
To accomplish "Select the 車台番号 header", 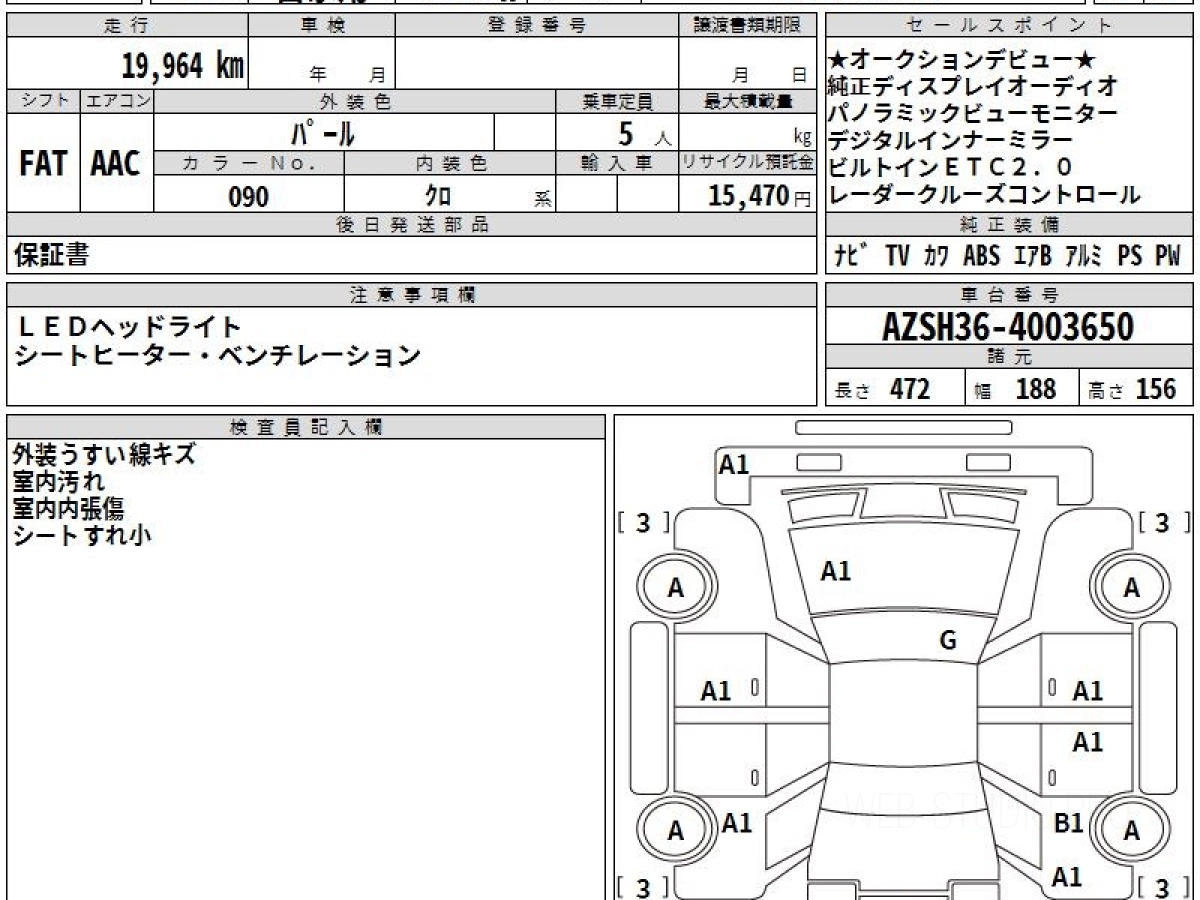I will tap(1010, 295).
